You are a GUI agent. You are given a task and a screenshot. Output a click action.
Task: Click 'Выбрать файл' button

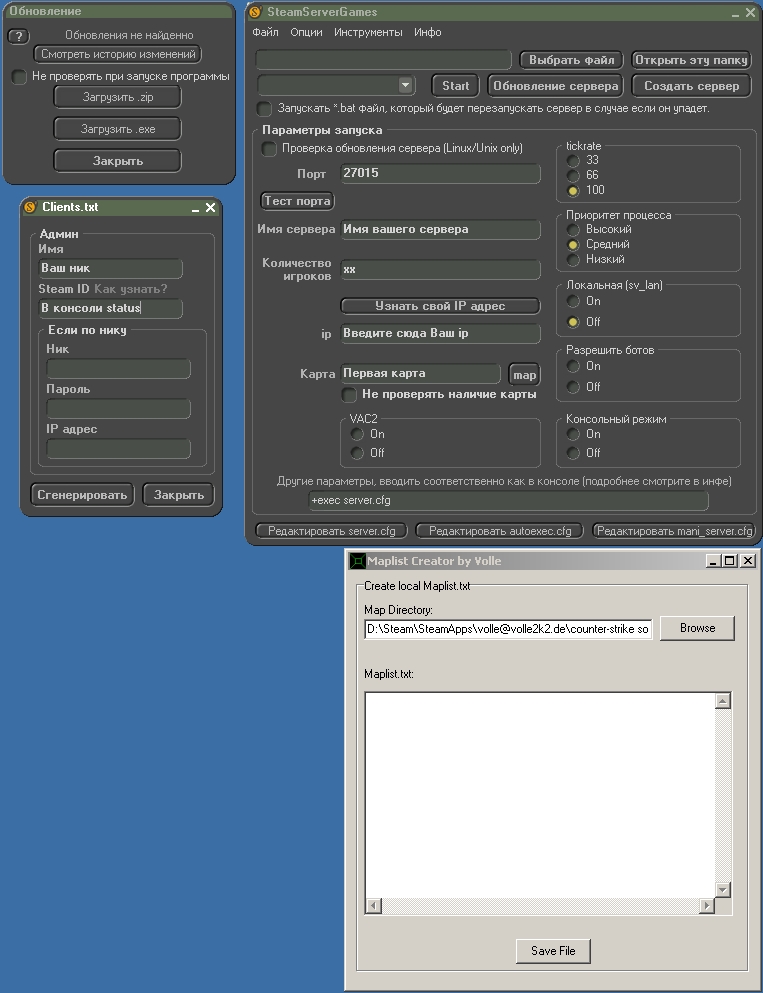tap(571, 60)
